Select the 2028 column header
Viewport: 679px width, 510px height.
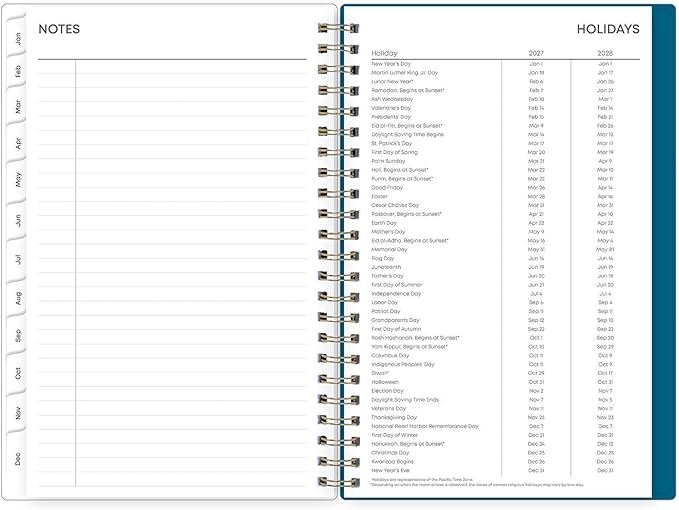(605, 53)
